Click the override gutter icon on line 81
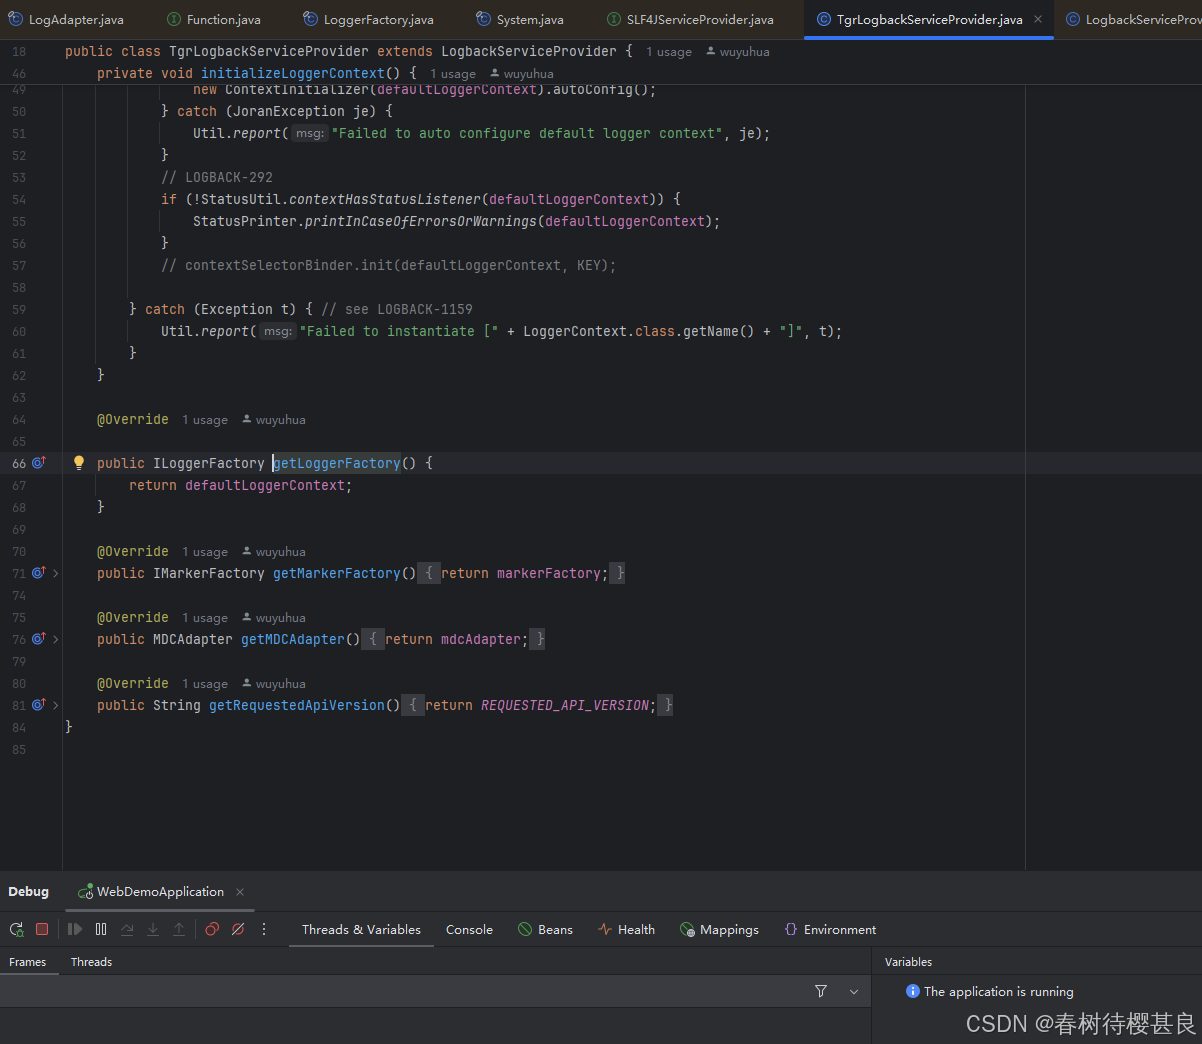 click(39, 705)
